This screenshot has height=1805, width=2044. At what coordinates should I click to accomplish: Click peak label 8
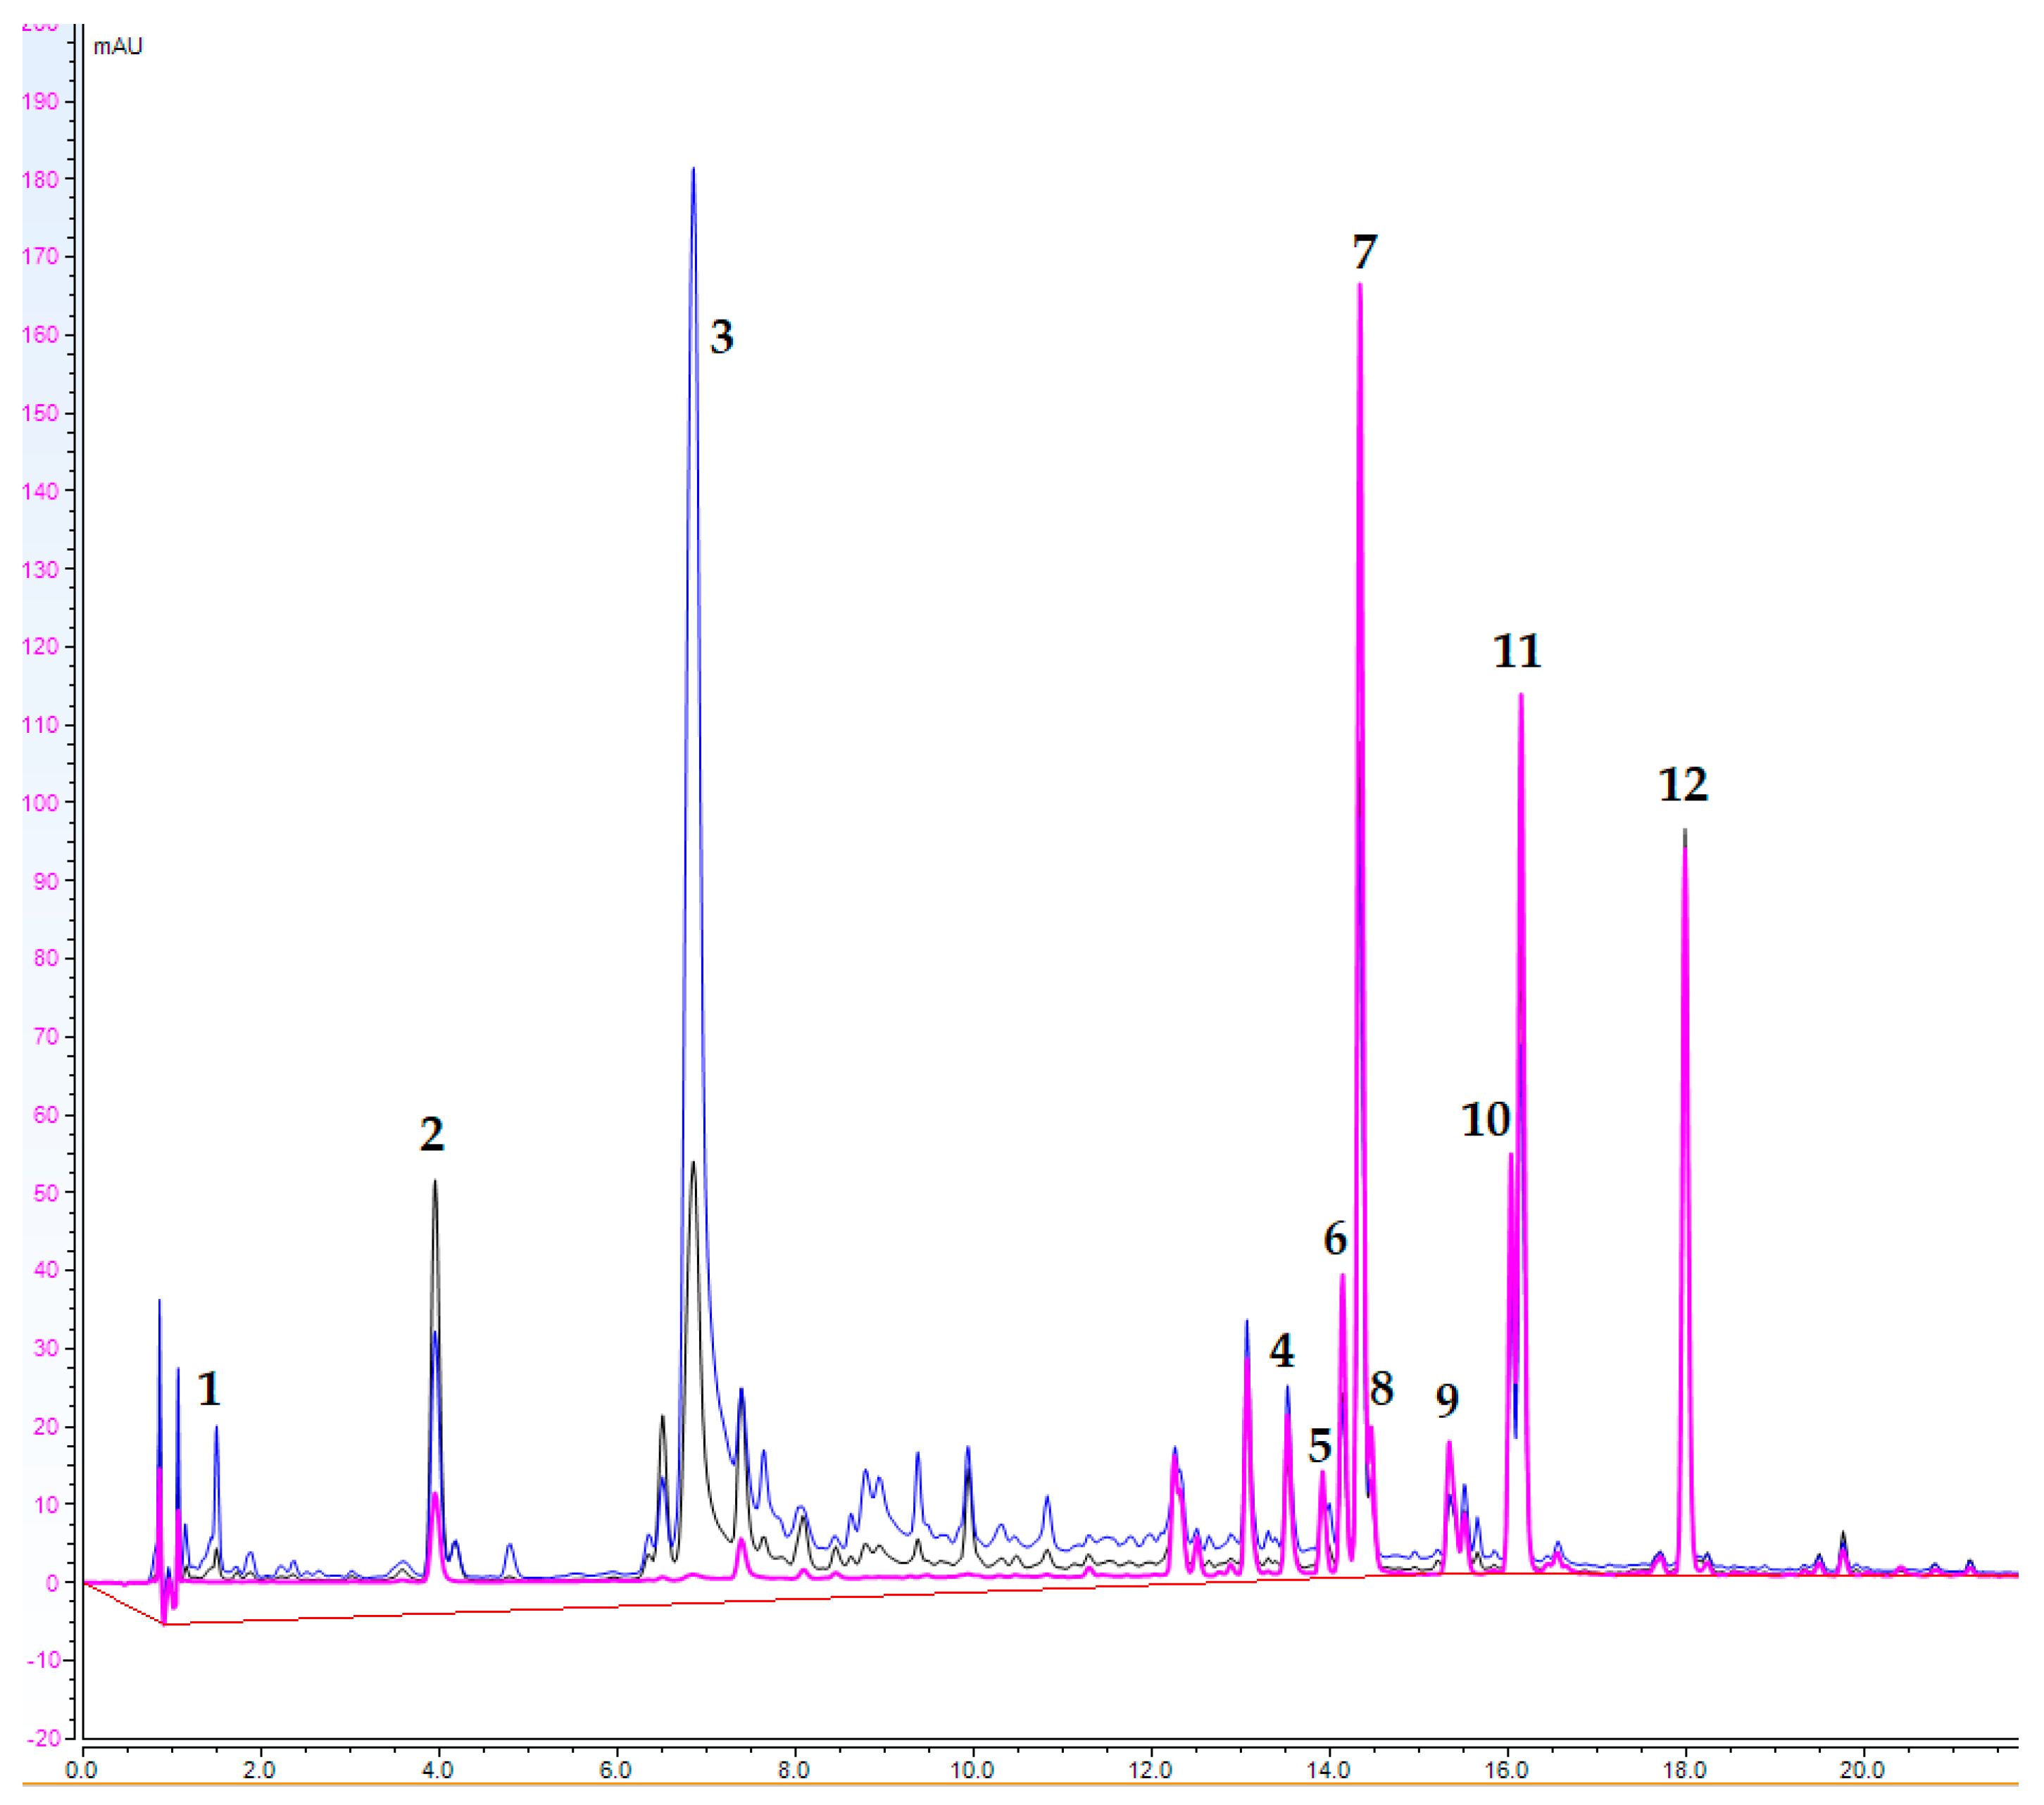(1381, 1388)
